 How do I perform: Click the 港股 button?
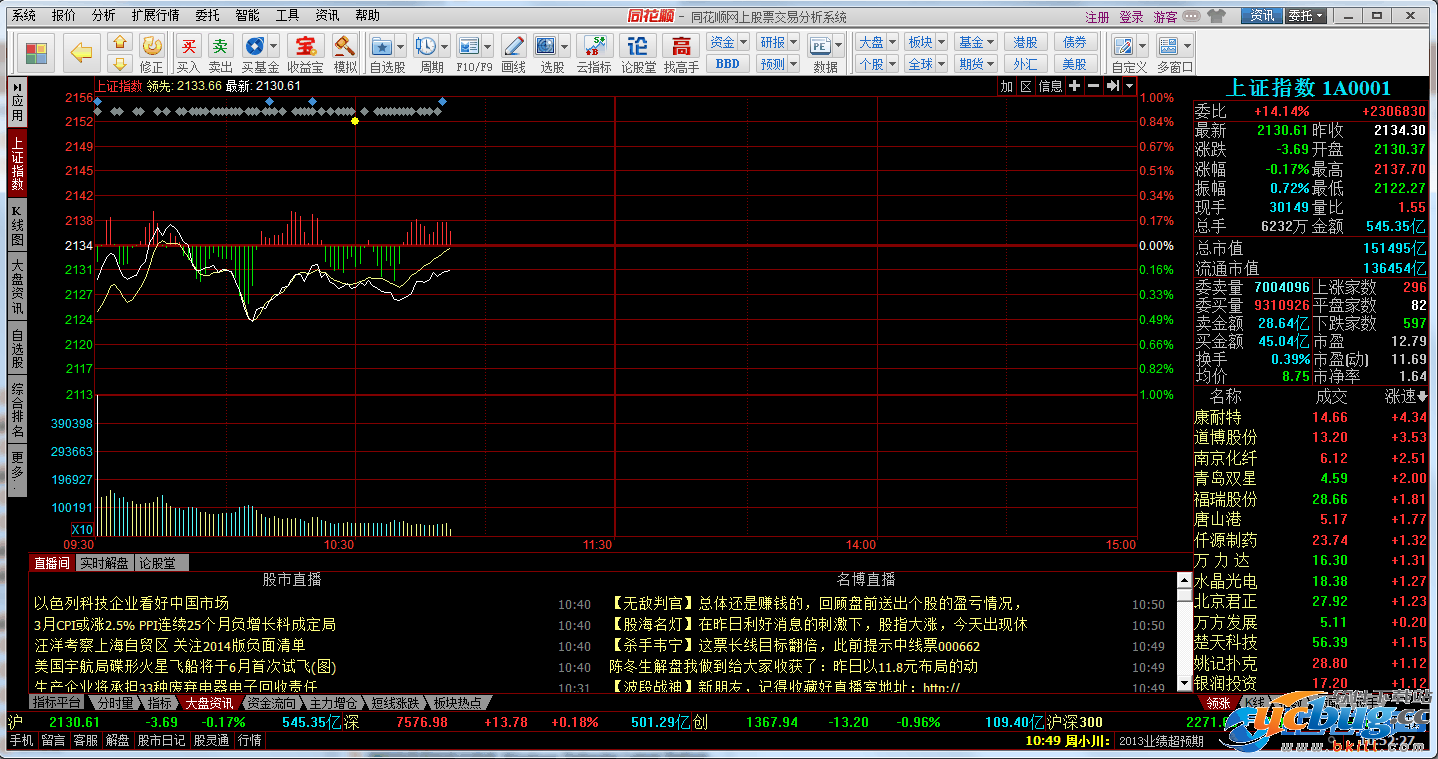pyautogui.click(x=1025, y=42)
